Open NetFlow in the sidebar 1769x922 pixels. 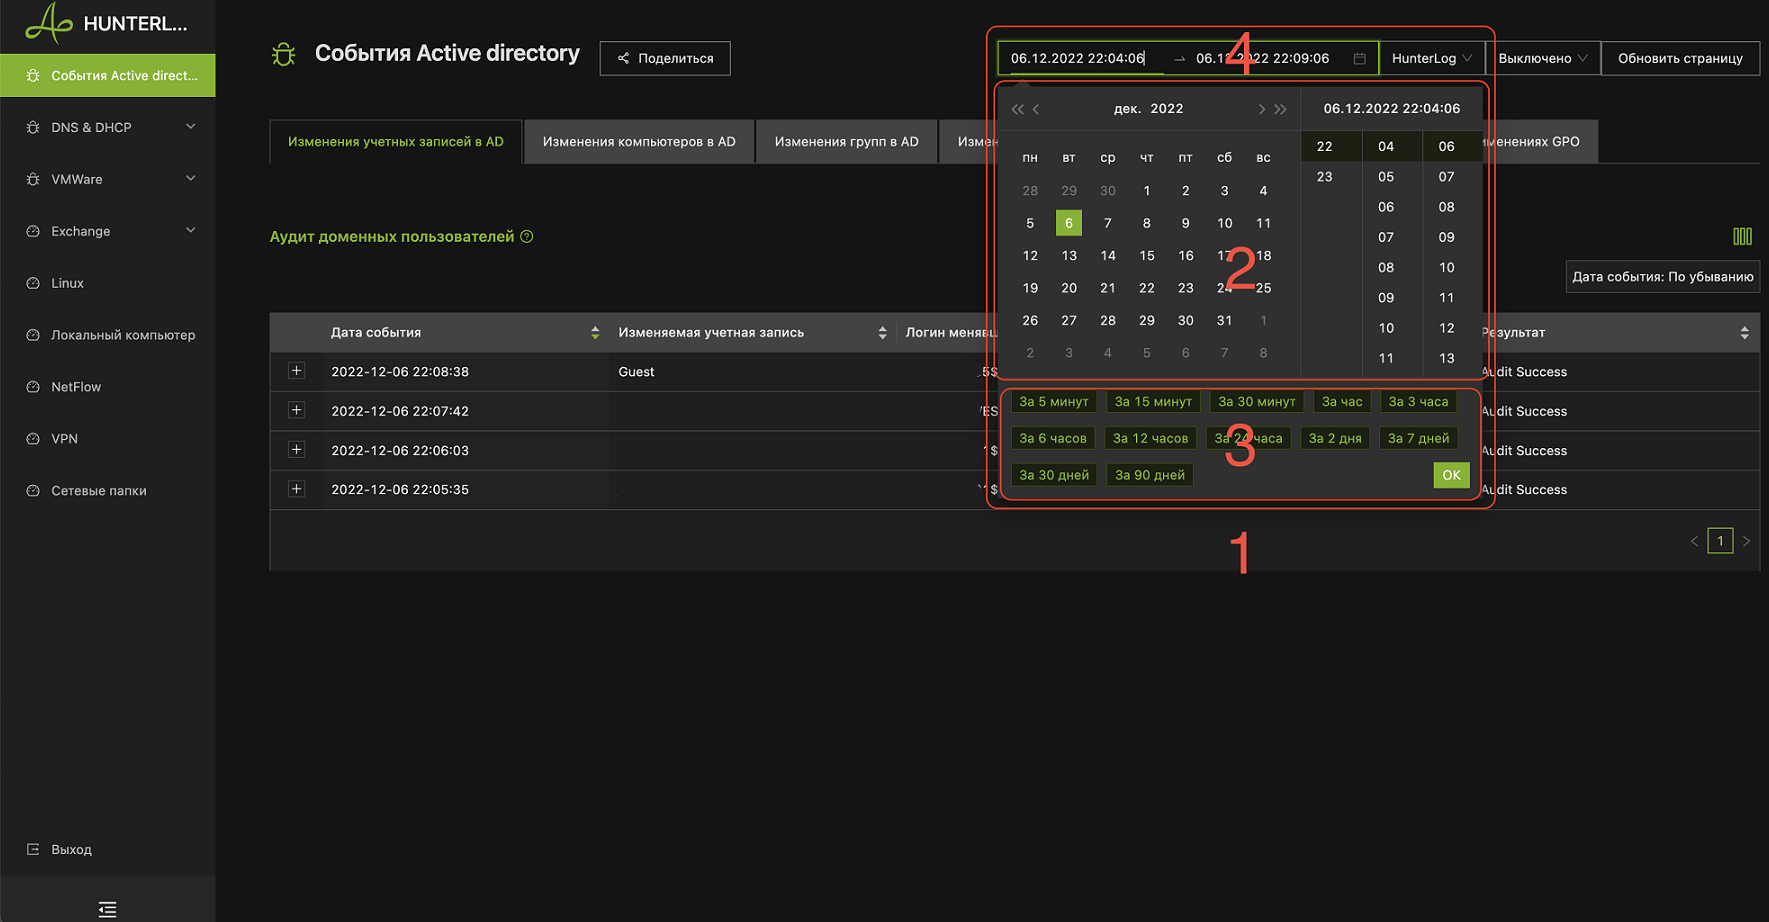[x=108, y=387]
